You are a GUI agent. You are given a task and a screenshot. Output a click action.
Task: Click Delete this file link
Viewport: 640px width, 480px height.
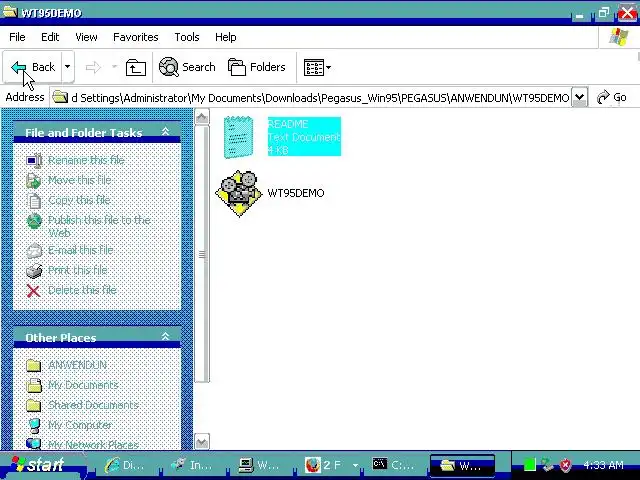click(82, 290)
